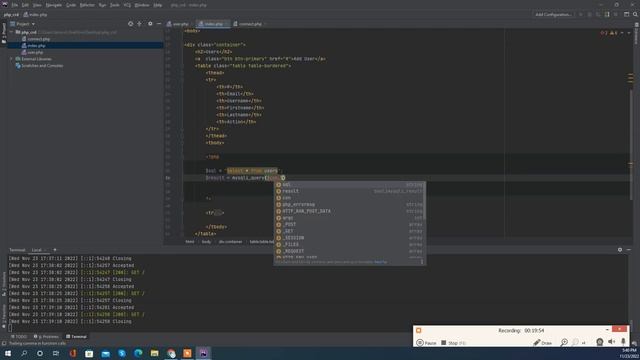Choose '_FILES' completion suggestion
This screenshot has width=640, height=360.
coord(350,244)
